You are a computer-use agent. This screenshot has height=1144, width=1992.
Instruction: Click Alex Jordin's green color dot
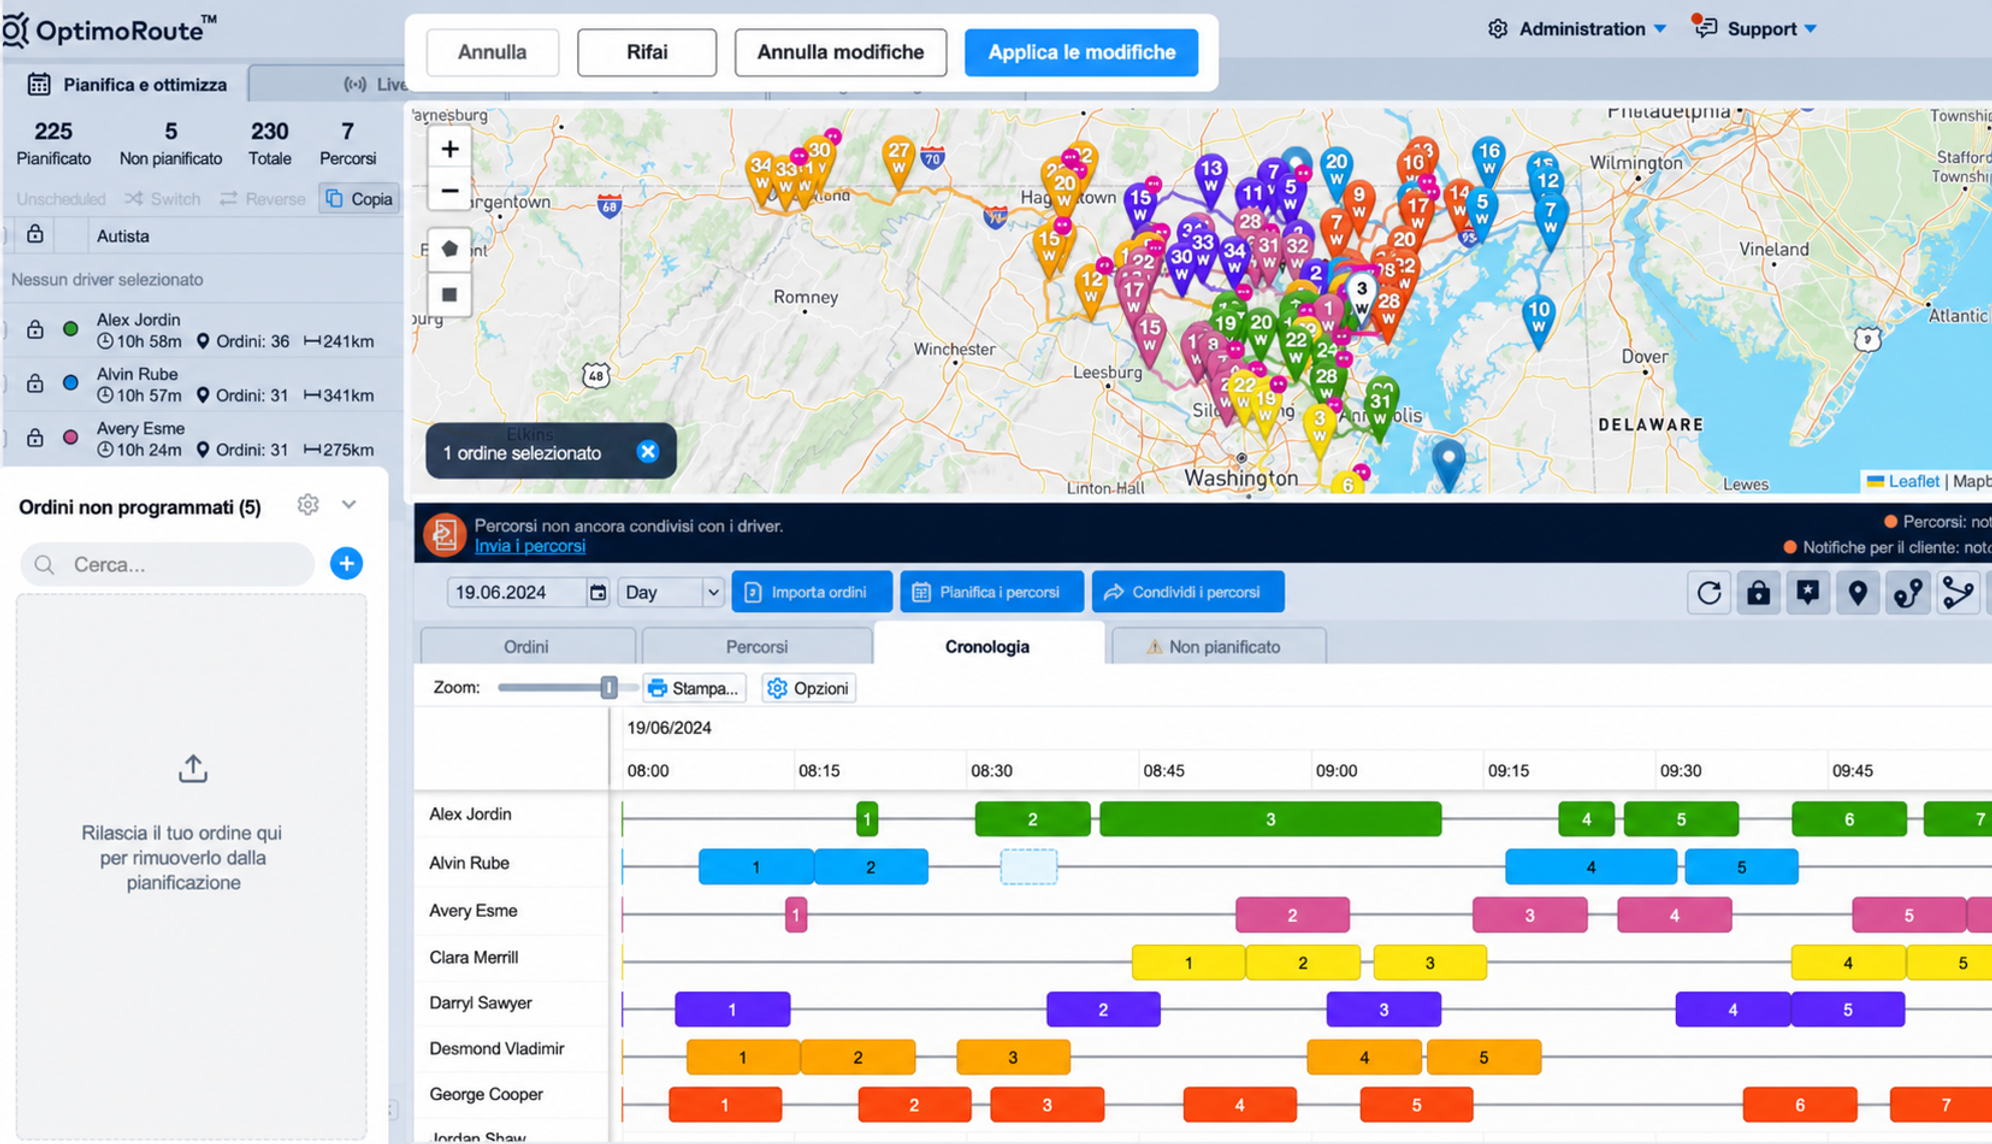pyautogui.click(x=70, y=329)
